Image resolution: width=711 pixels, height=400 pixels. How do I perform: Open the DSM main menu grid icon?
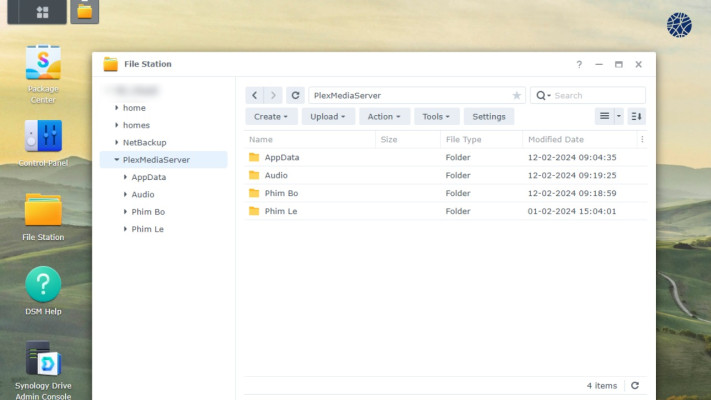click(42, 12)
